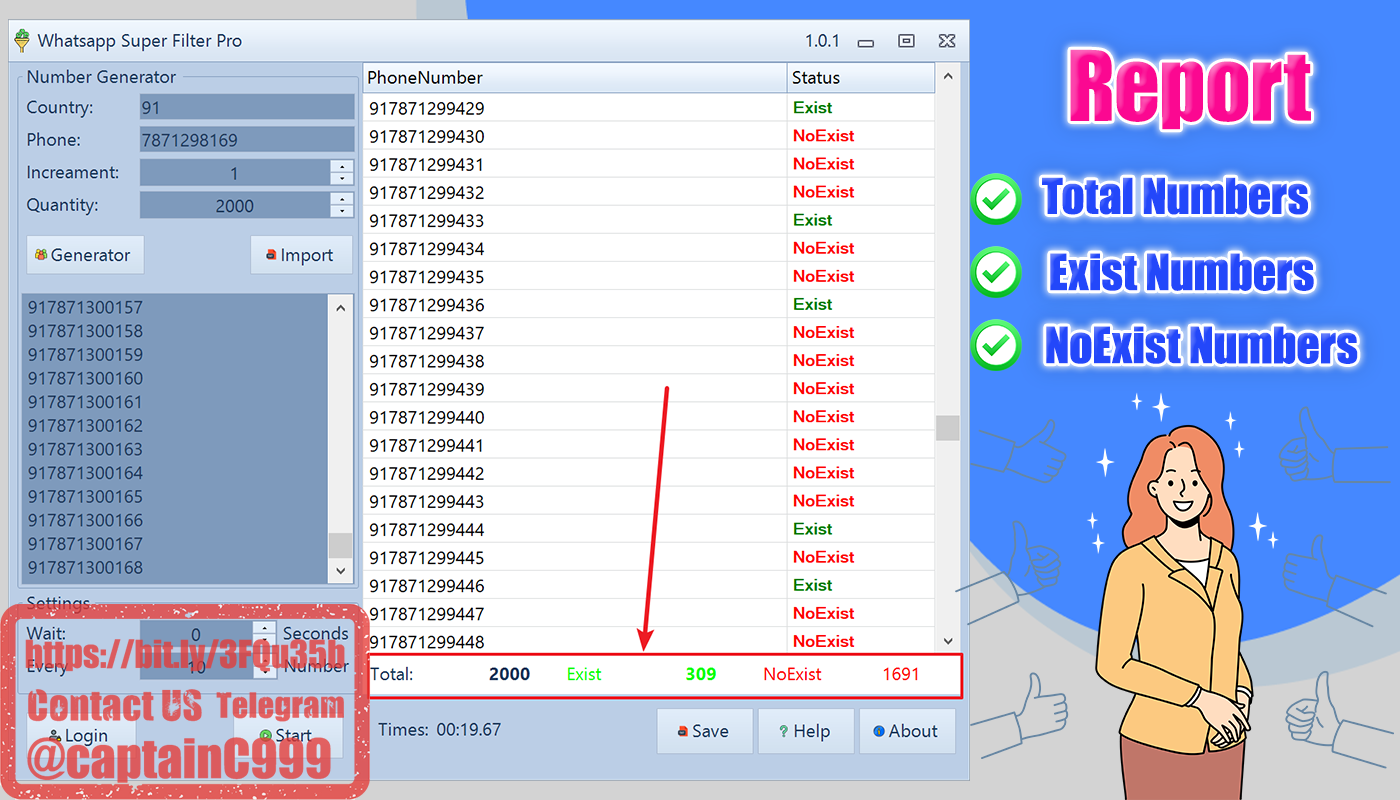Image resolution: width=1400 pixels, height=800 pixels.
Task: Sort by the PhoneNumber column header
Action: tap(575, 77)
